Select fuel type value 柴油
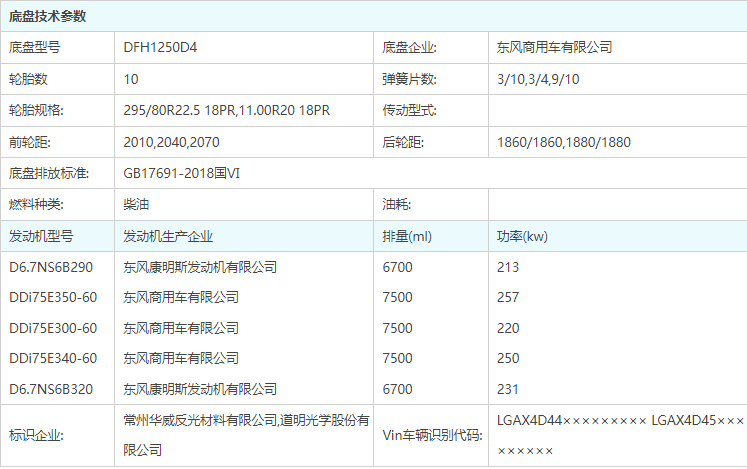The image size is (747, 469). tap(136, 204)
